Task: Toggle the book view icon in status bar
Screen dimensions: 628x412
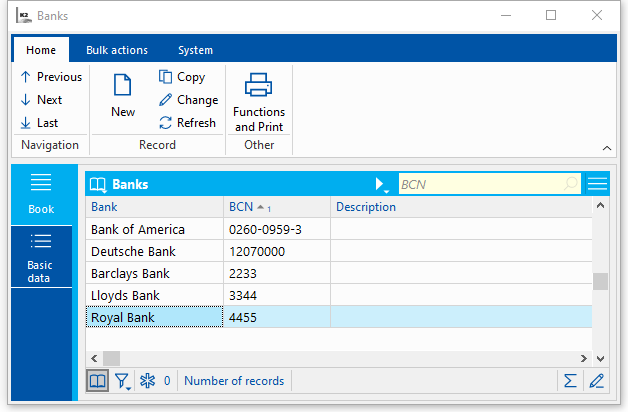Action: tap(97, 381)
